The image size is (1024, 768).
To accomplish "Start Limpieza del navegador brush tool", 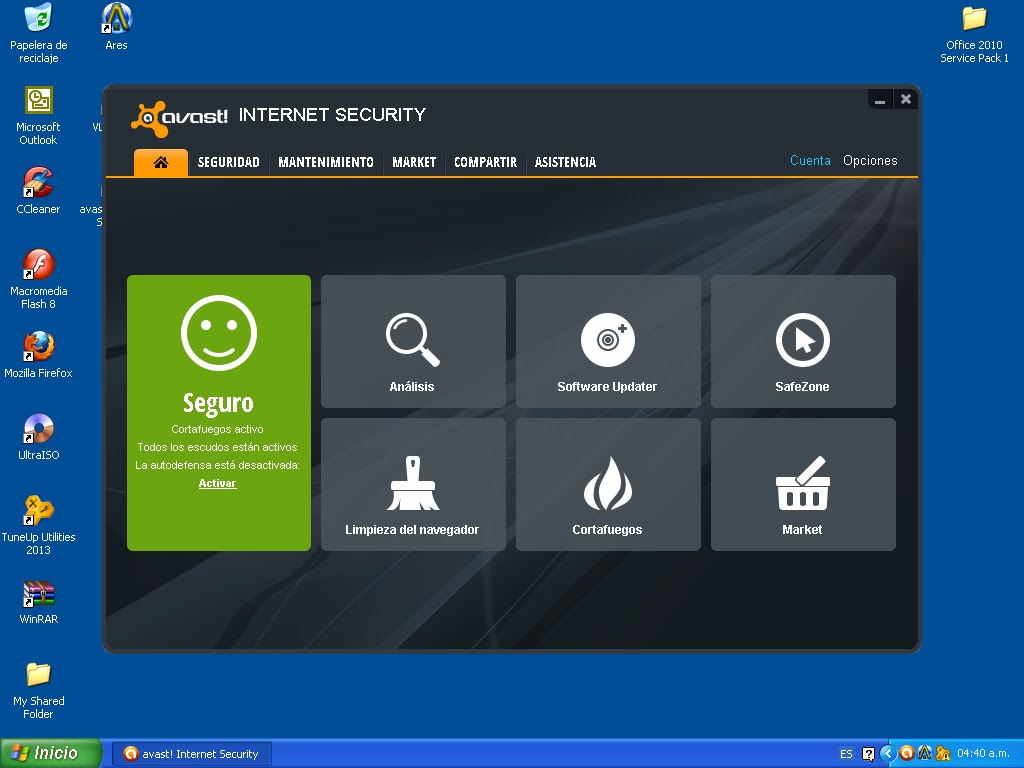I will click(x=412, y=484).
